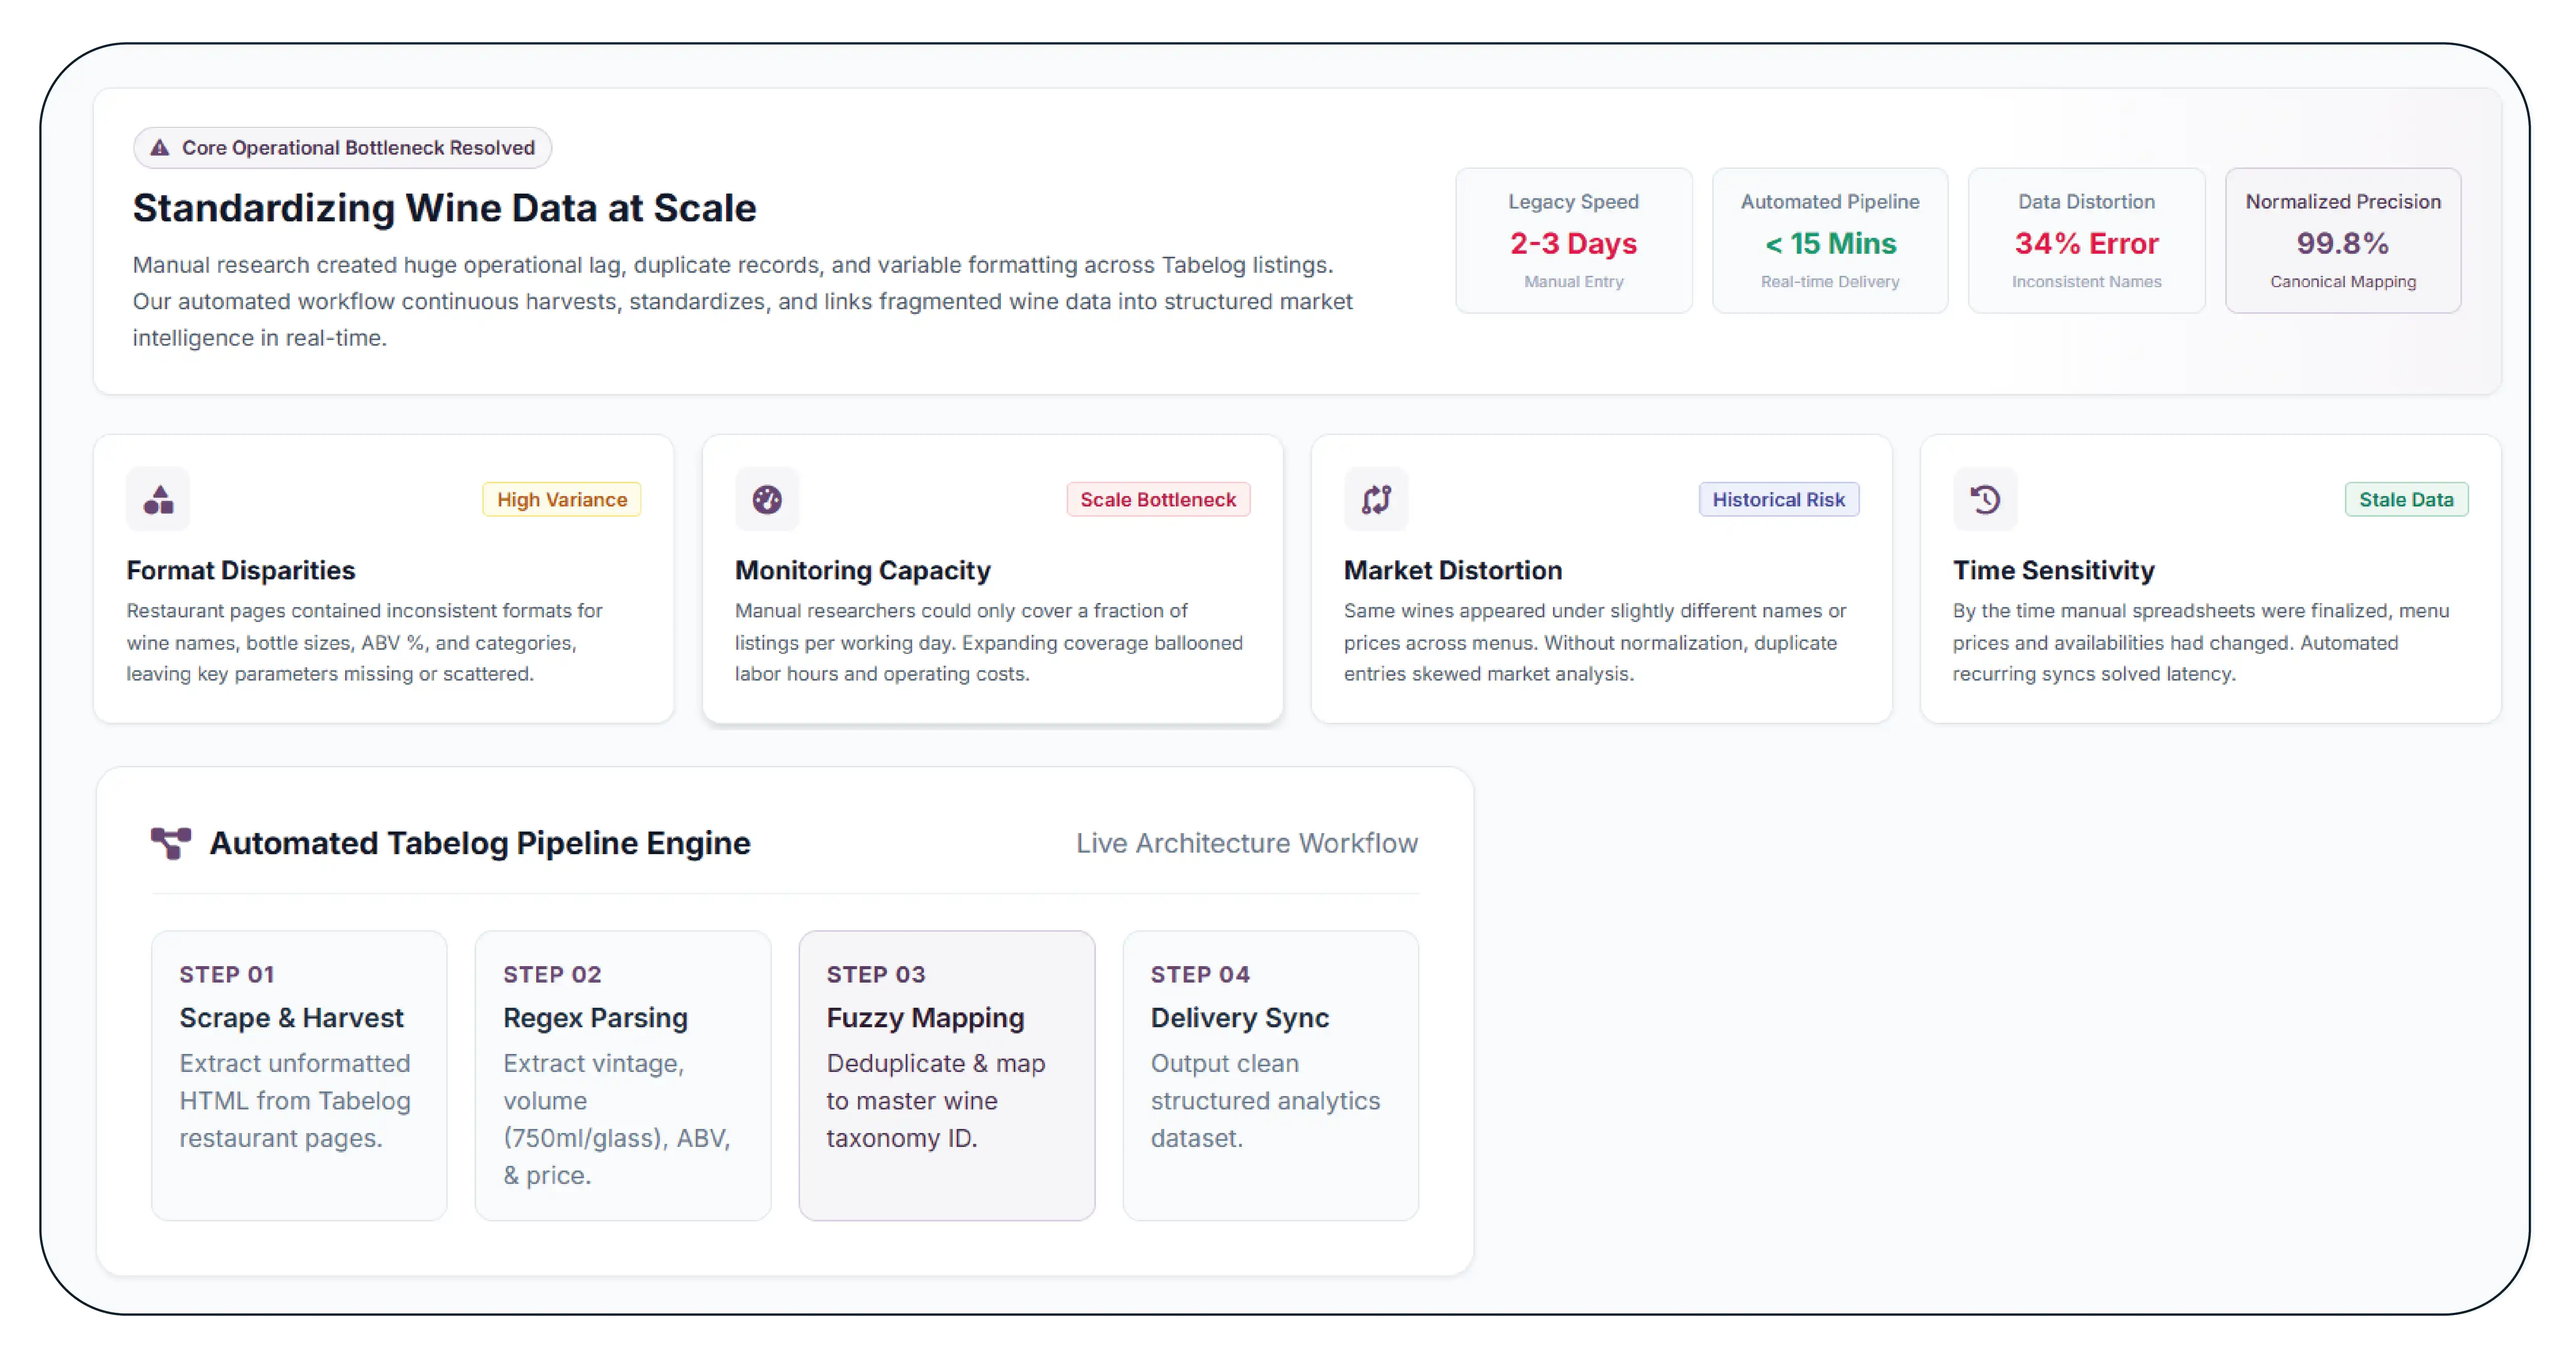
Task: Select the STEP 02 Regex Parsing card
Action: pos(623,1075)
